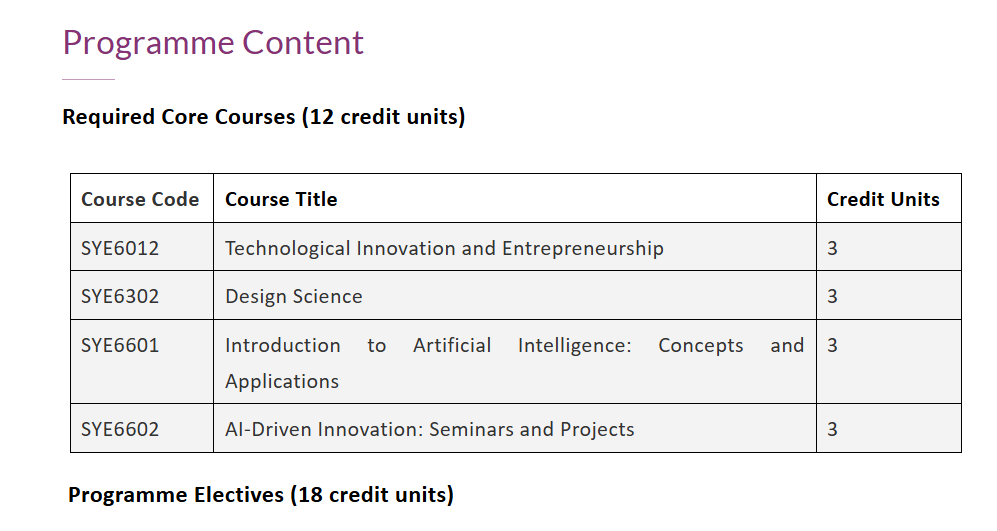
Task: Click credit units value for SYE6012
Action: coord(833,248)
